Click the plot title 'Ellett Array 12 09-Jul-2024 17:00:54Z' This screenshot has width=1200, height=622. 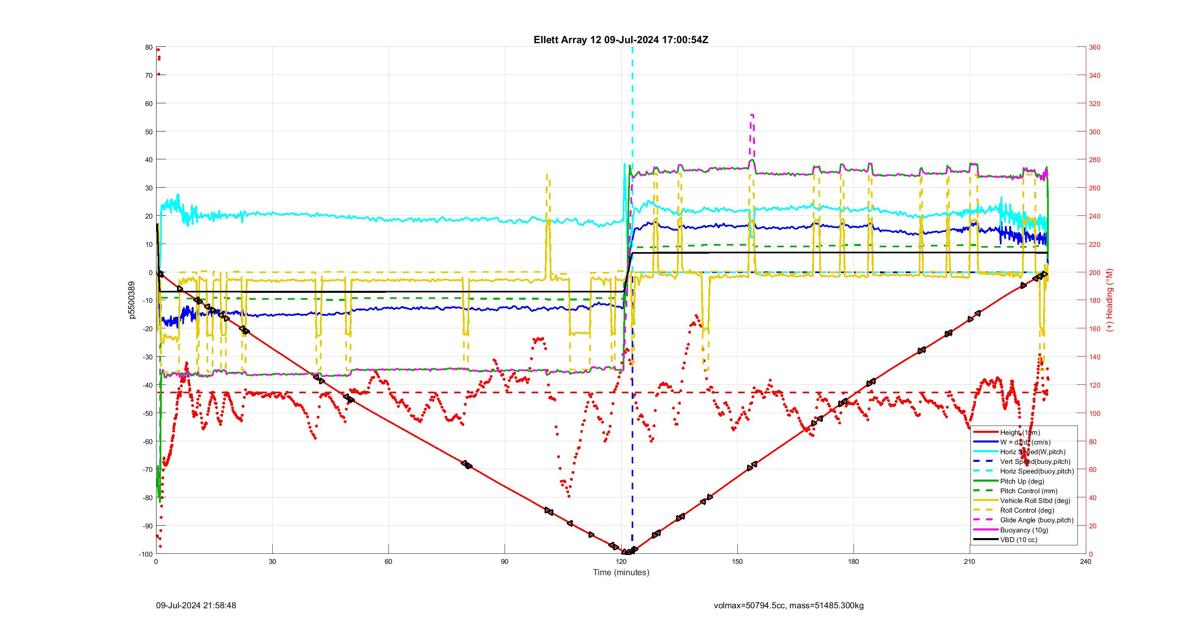[x=621, y=39]
